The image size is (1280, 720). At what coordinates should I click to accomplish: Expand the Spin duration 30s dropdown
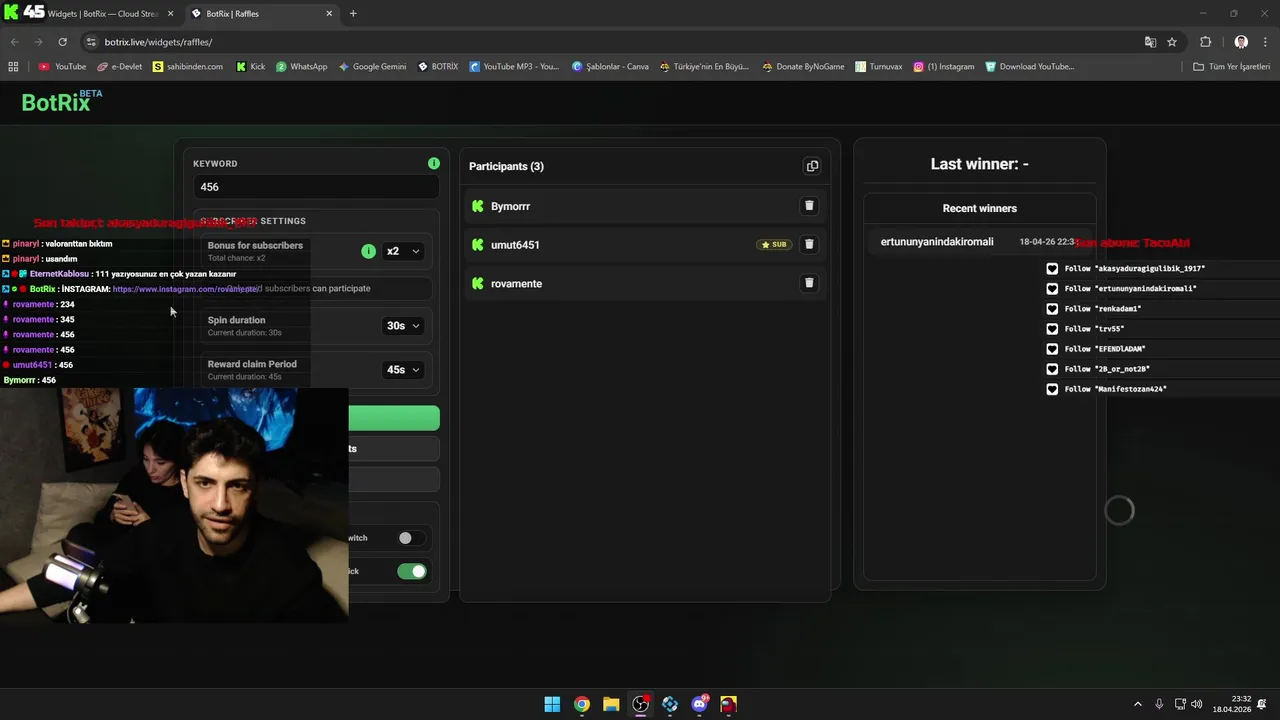(404, 326)
